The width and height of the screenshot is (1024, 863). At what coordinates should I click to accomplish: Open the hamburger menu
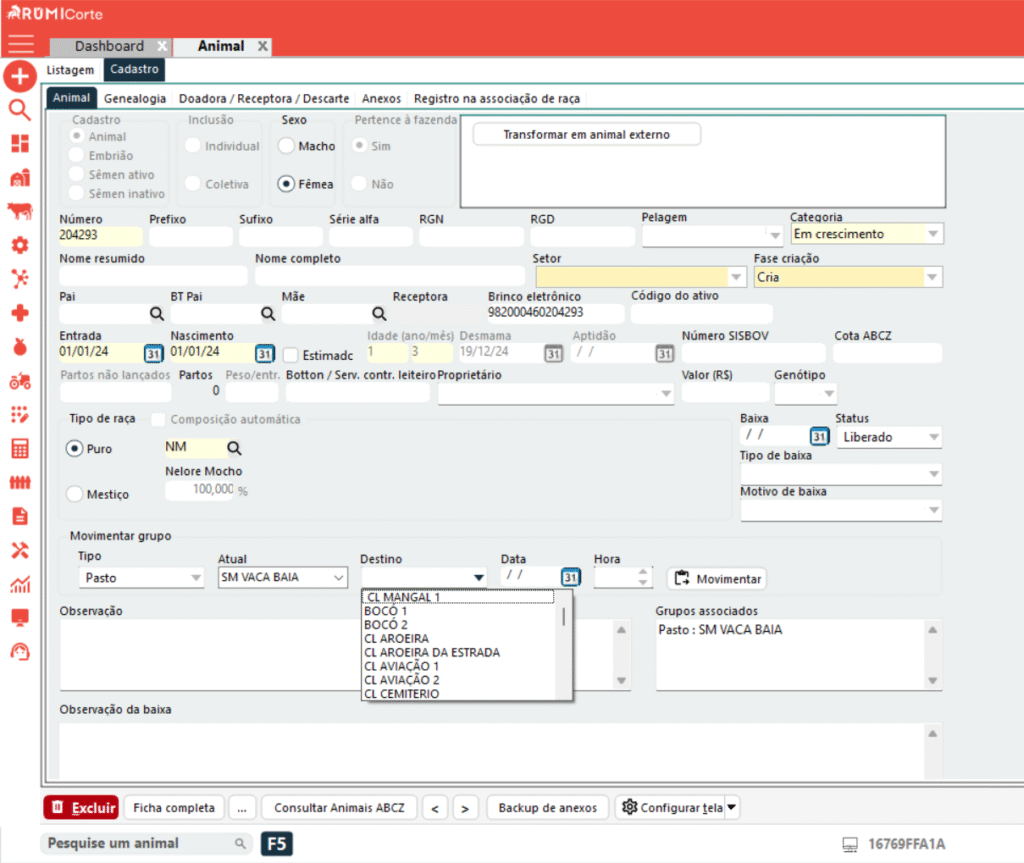tap(20, 44)
